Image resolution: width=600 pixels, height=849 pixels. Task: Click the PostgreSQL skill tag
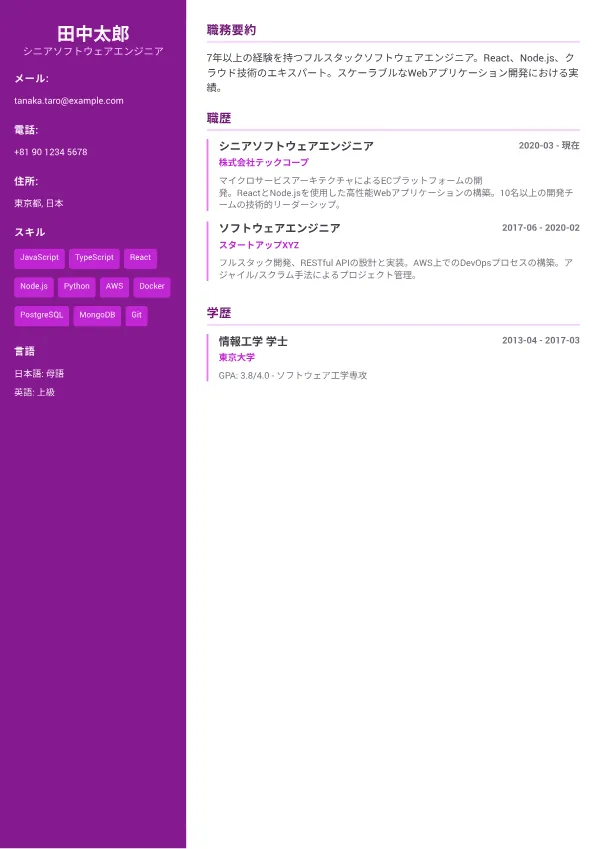41,315
